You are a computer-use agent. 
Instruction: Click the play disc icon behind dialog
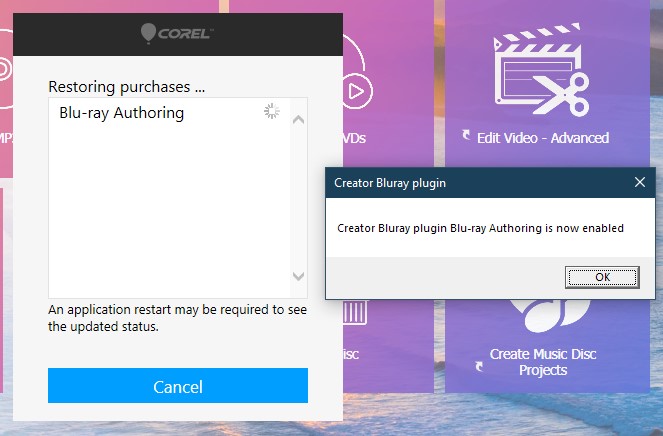(x=357, y=91)
